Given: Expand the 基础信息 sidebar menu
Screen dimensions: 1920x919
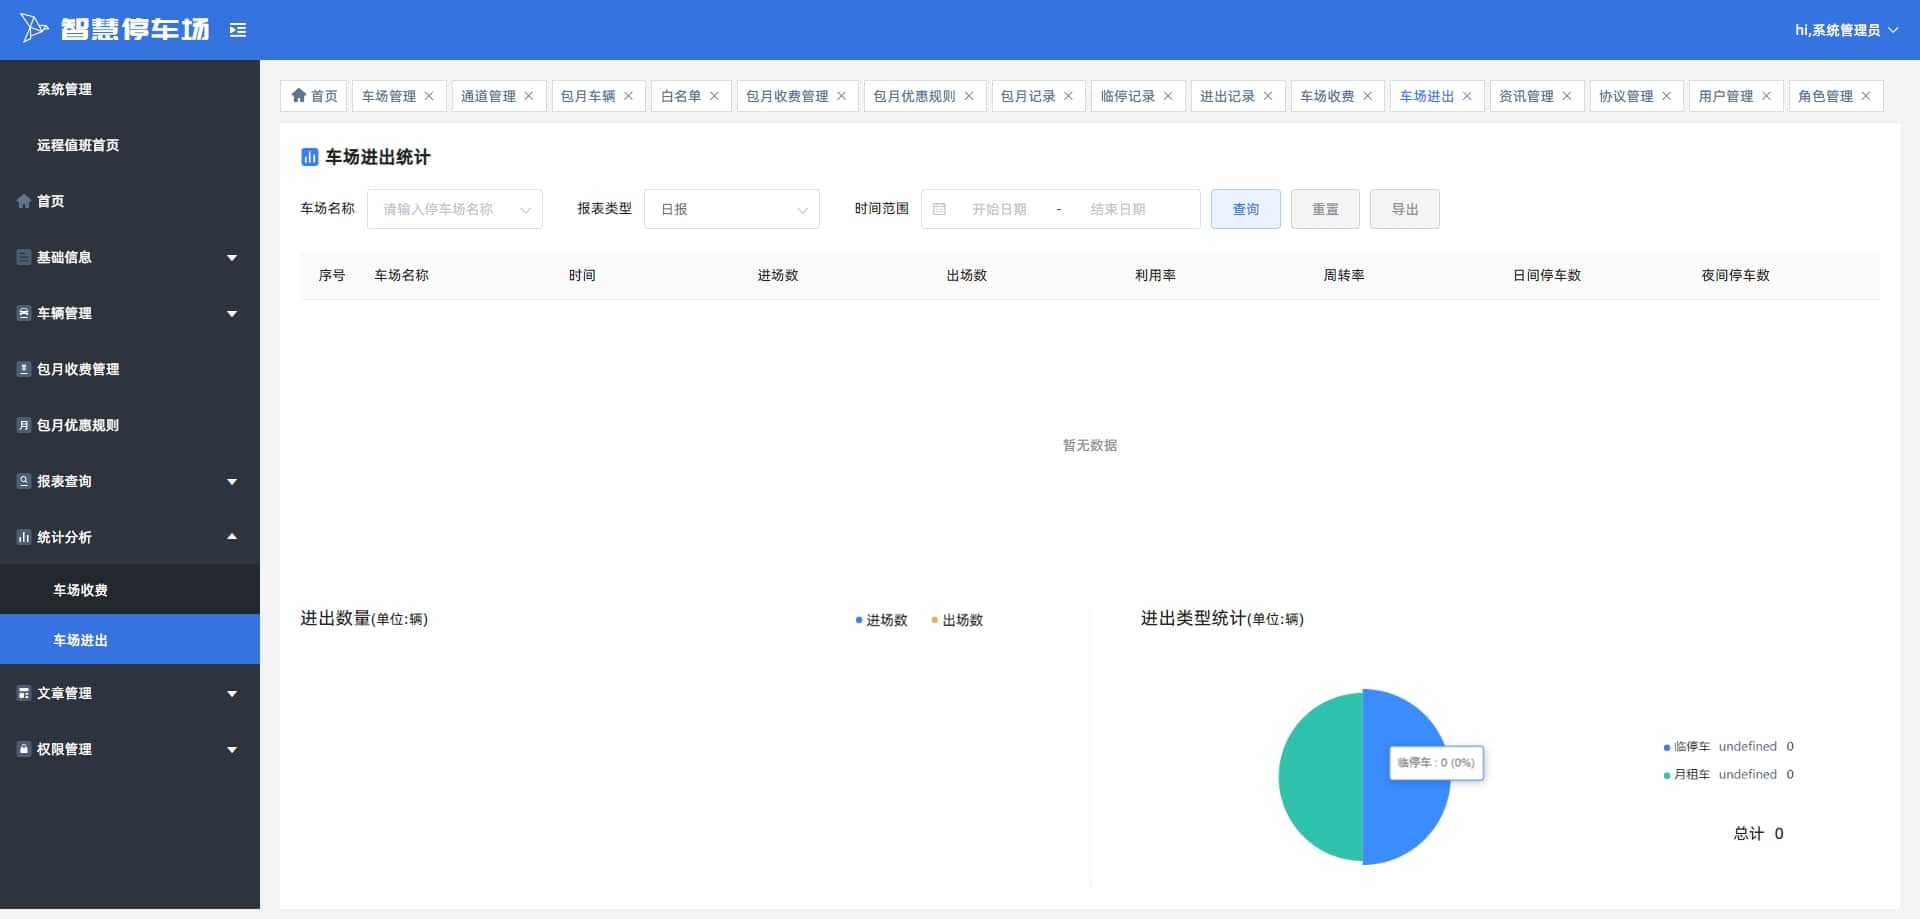Looking at the screenshot, I should 130,257.
